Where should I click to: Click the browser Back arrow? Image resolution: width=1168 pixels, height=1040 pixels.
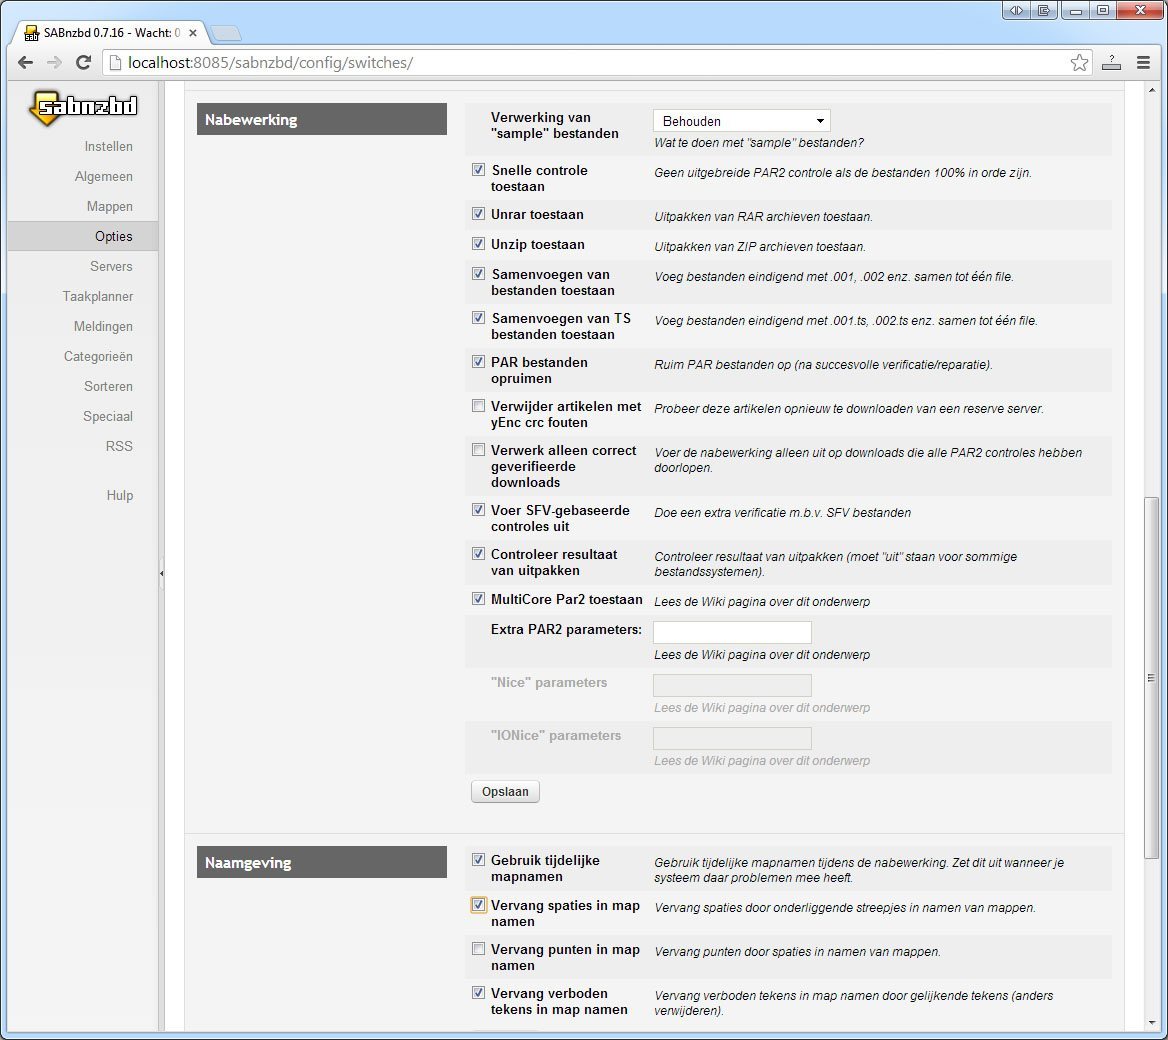coord(25,63)
